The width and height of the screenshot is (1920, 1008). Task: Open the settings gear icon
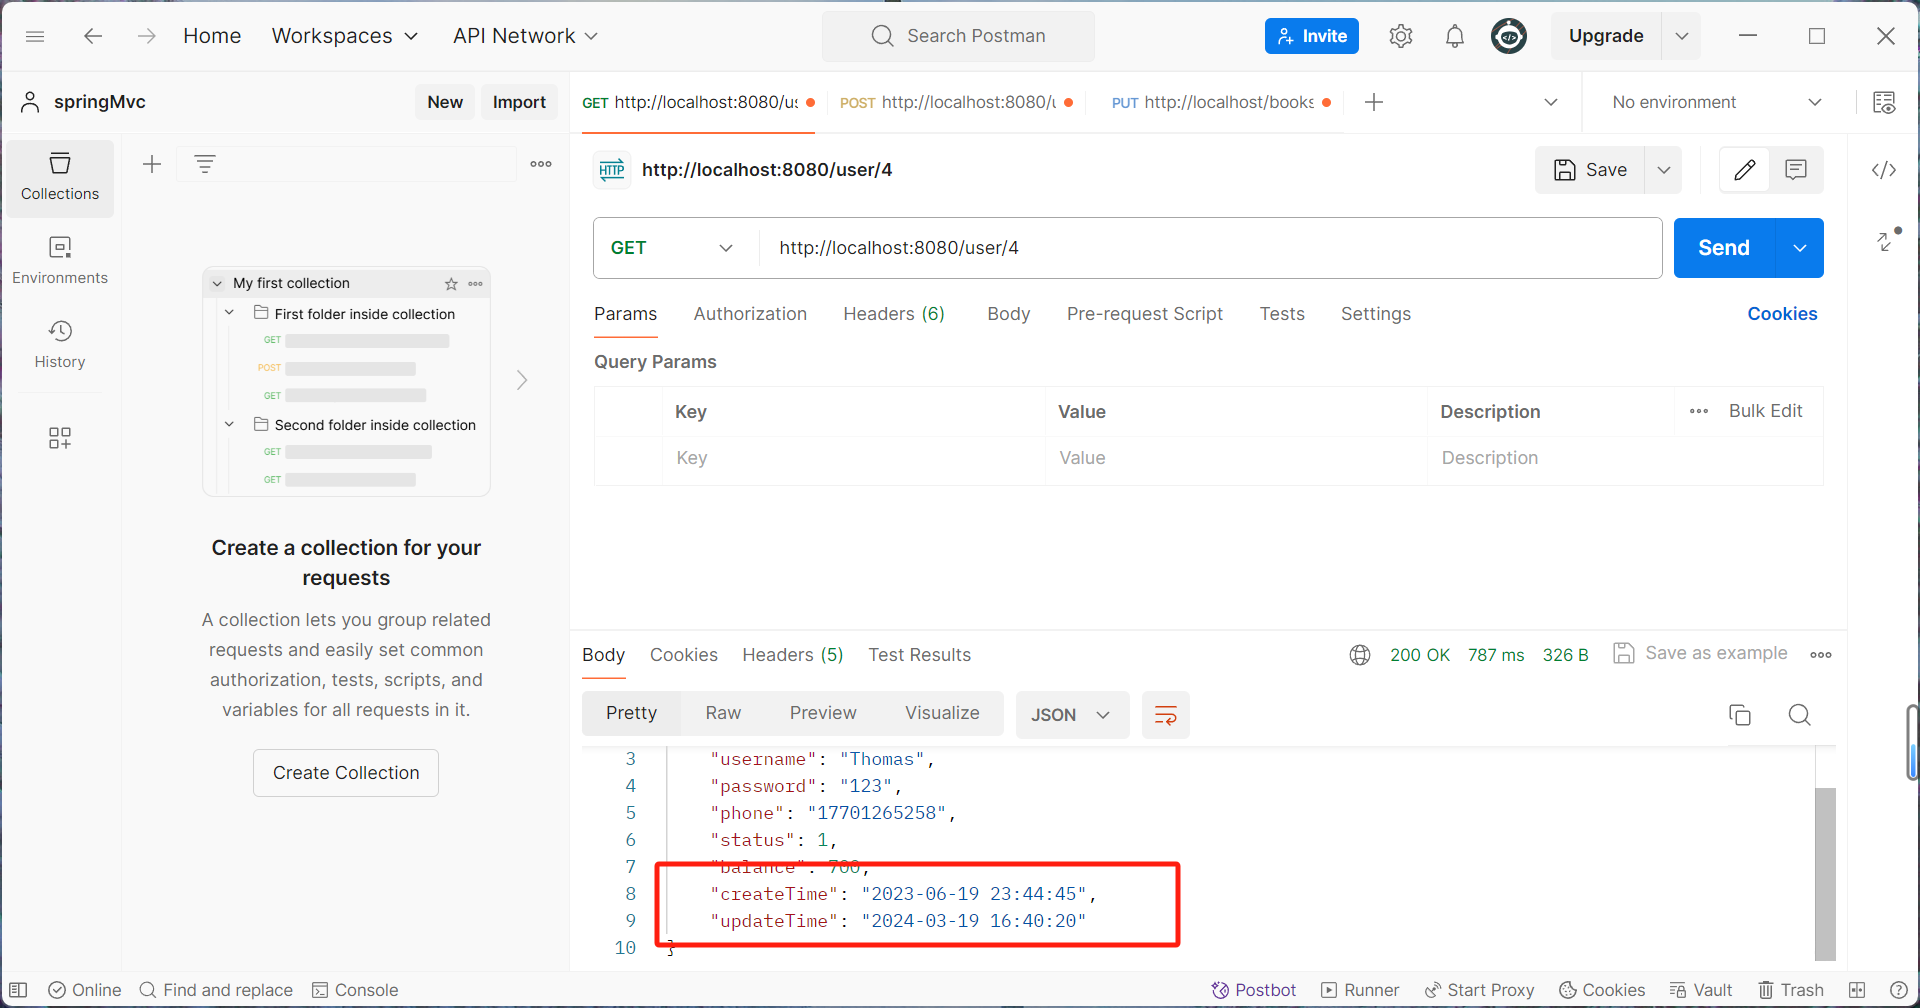click(x=1401, y=36)
